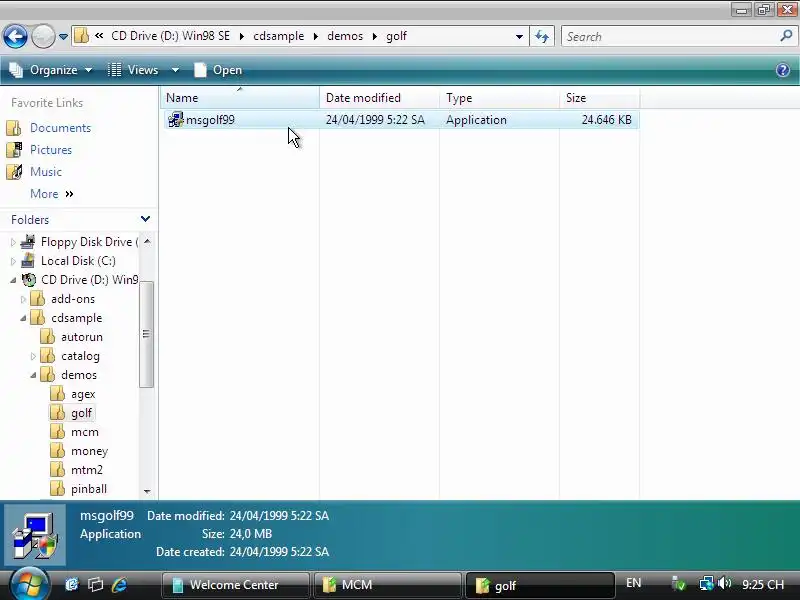Collapse the CD Drive (D:) tree node
The width and height of the screenshot is (800, 600).
click(13, 280)
